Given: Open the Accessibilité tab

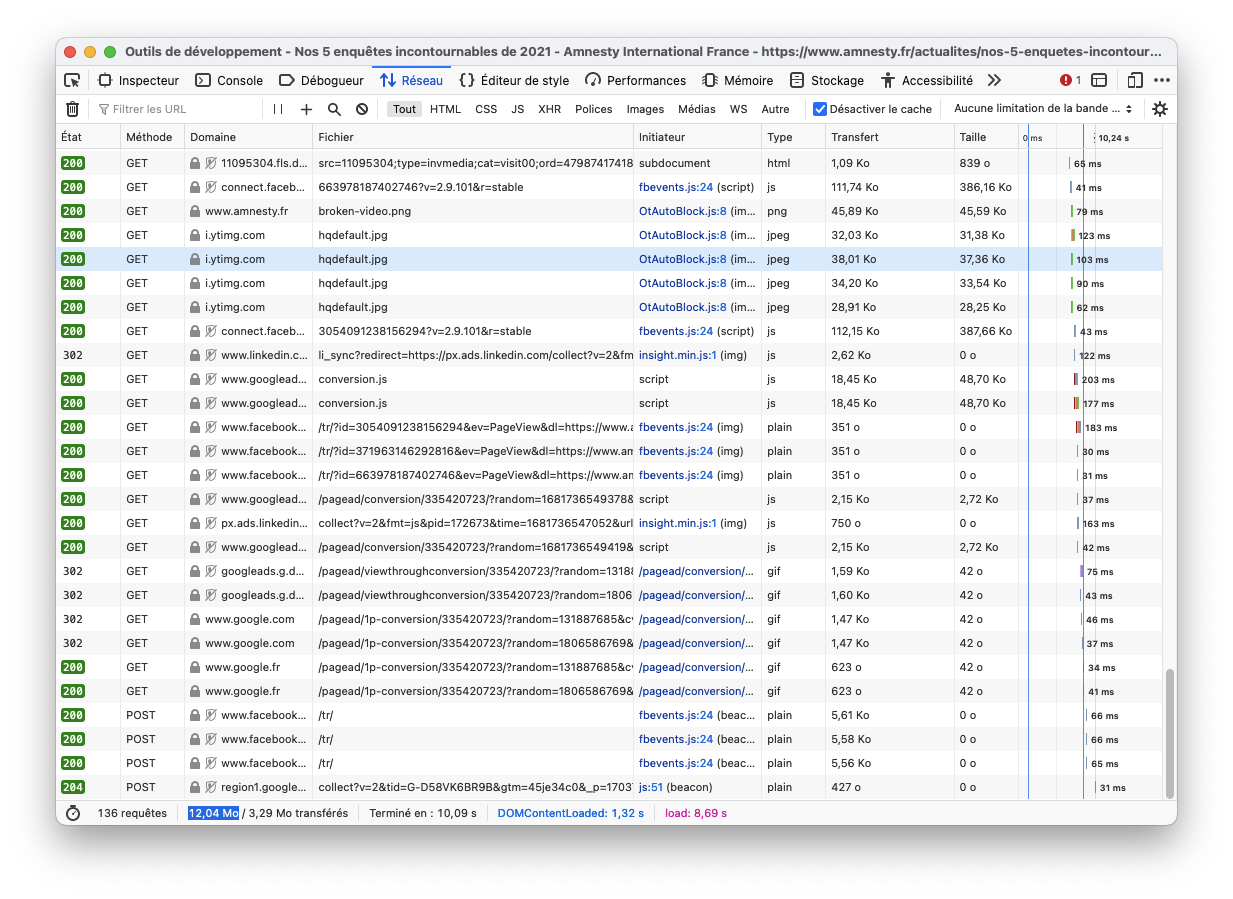Looking at the screenshot, I should tap(927, 80).
